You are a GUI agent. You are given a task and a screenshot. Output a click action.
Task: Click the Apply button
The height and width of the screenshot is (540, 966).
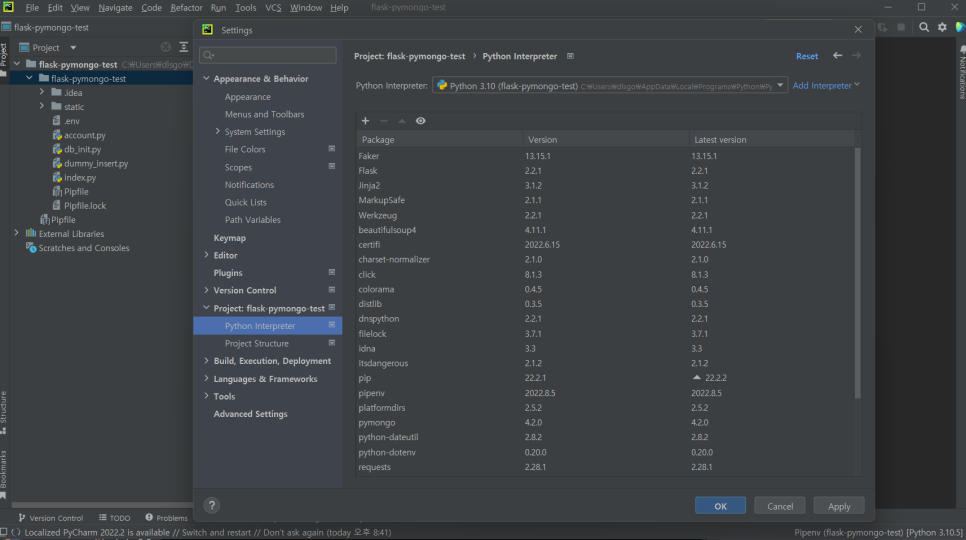point(839,506)
